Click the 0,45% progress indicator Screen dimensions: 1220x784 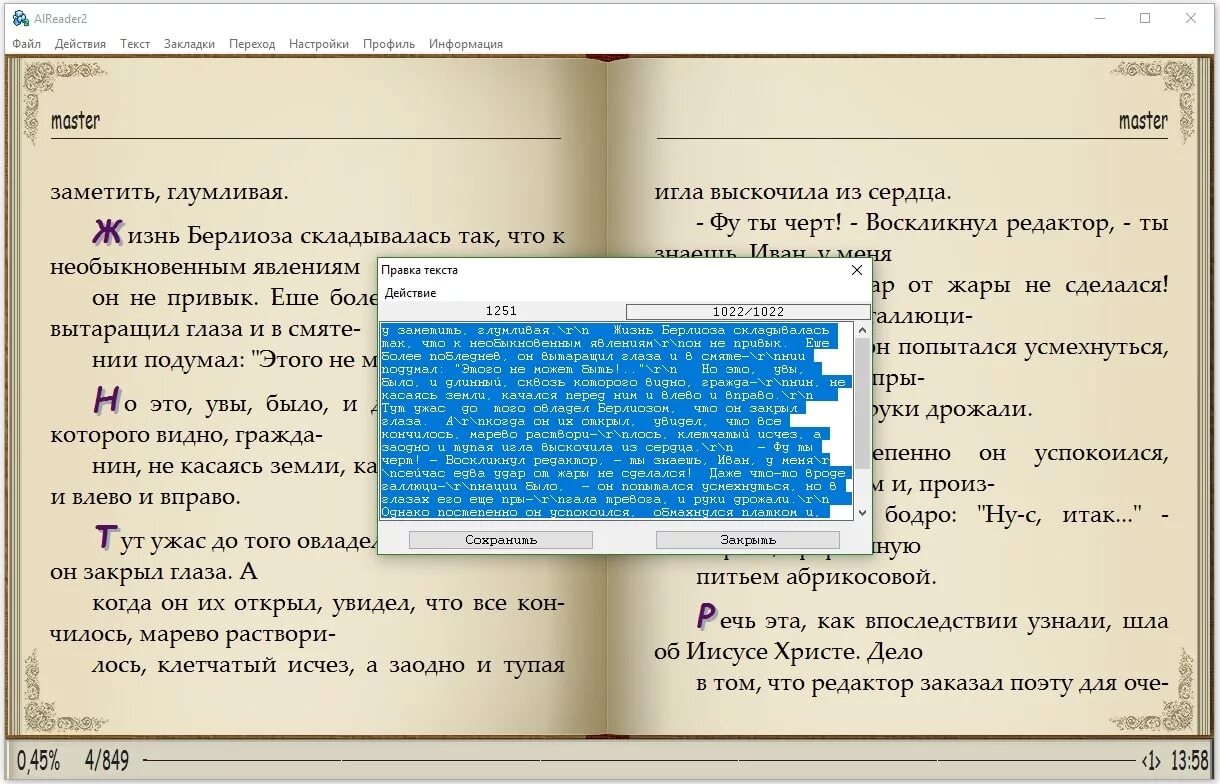pos(38,761)
